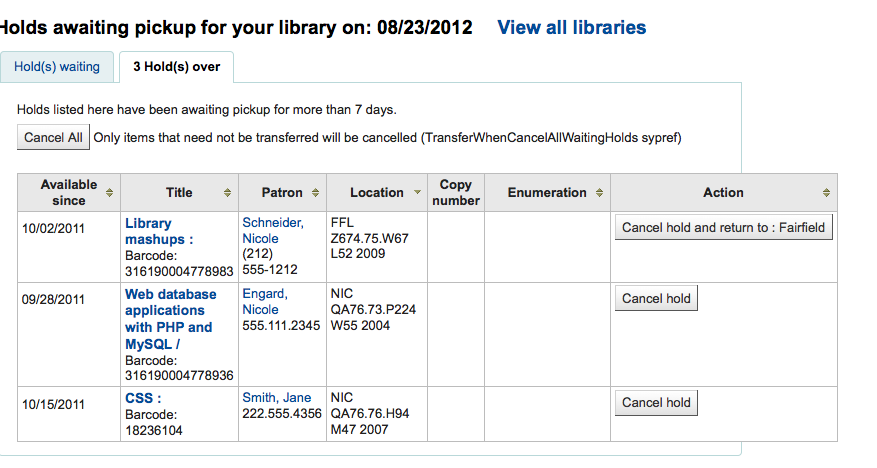Image resolution: width=877 pixels, height=468 pixels.
Task: Sort table by Enumeration arrows
Action: 600,193
